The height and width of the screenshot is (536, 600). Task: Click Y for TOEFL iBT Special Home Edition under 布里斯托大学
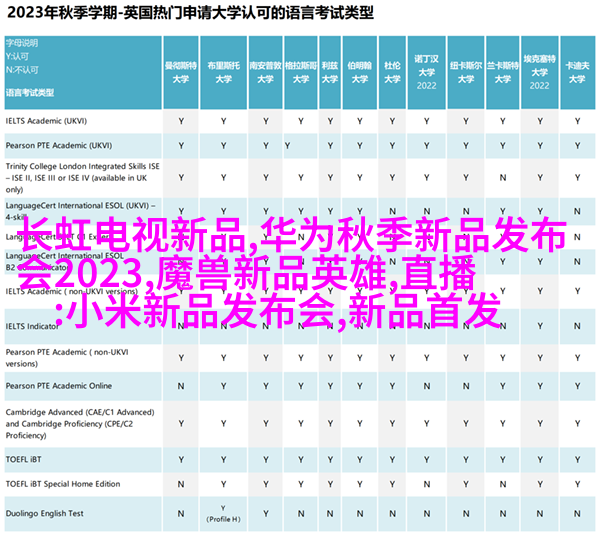223,484
